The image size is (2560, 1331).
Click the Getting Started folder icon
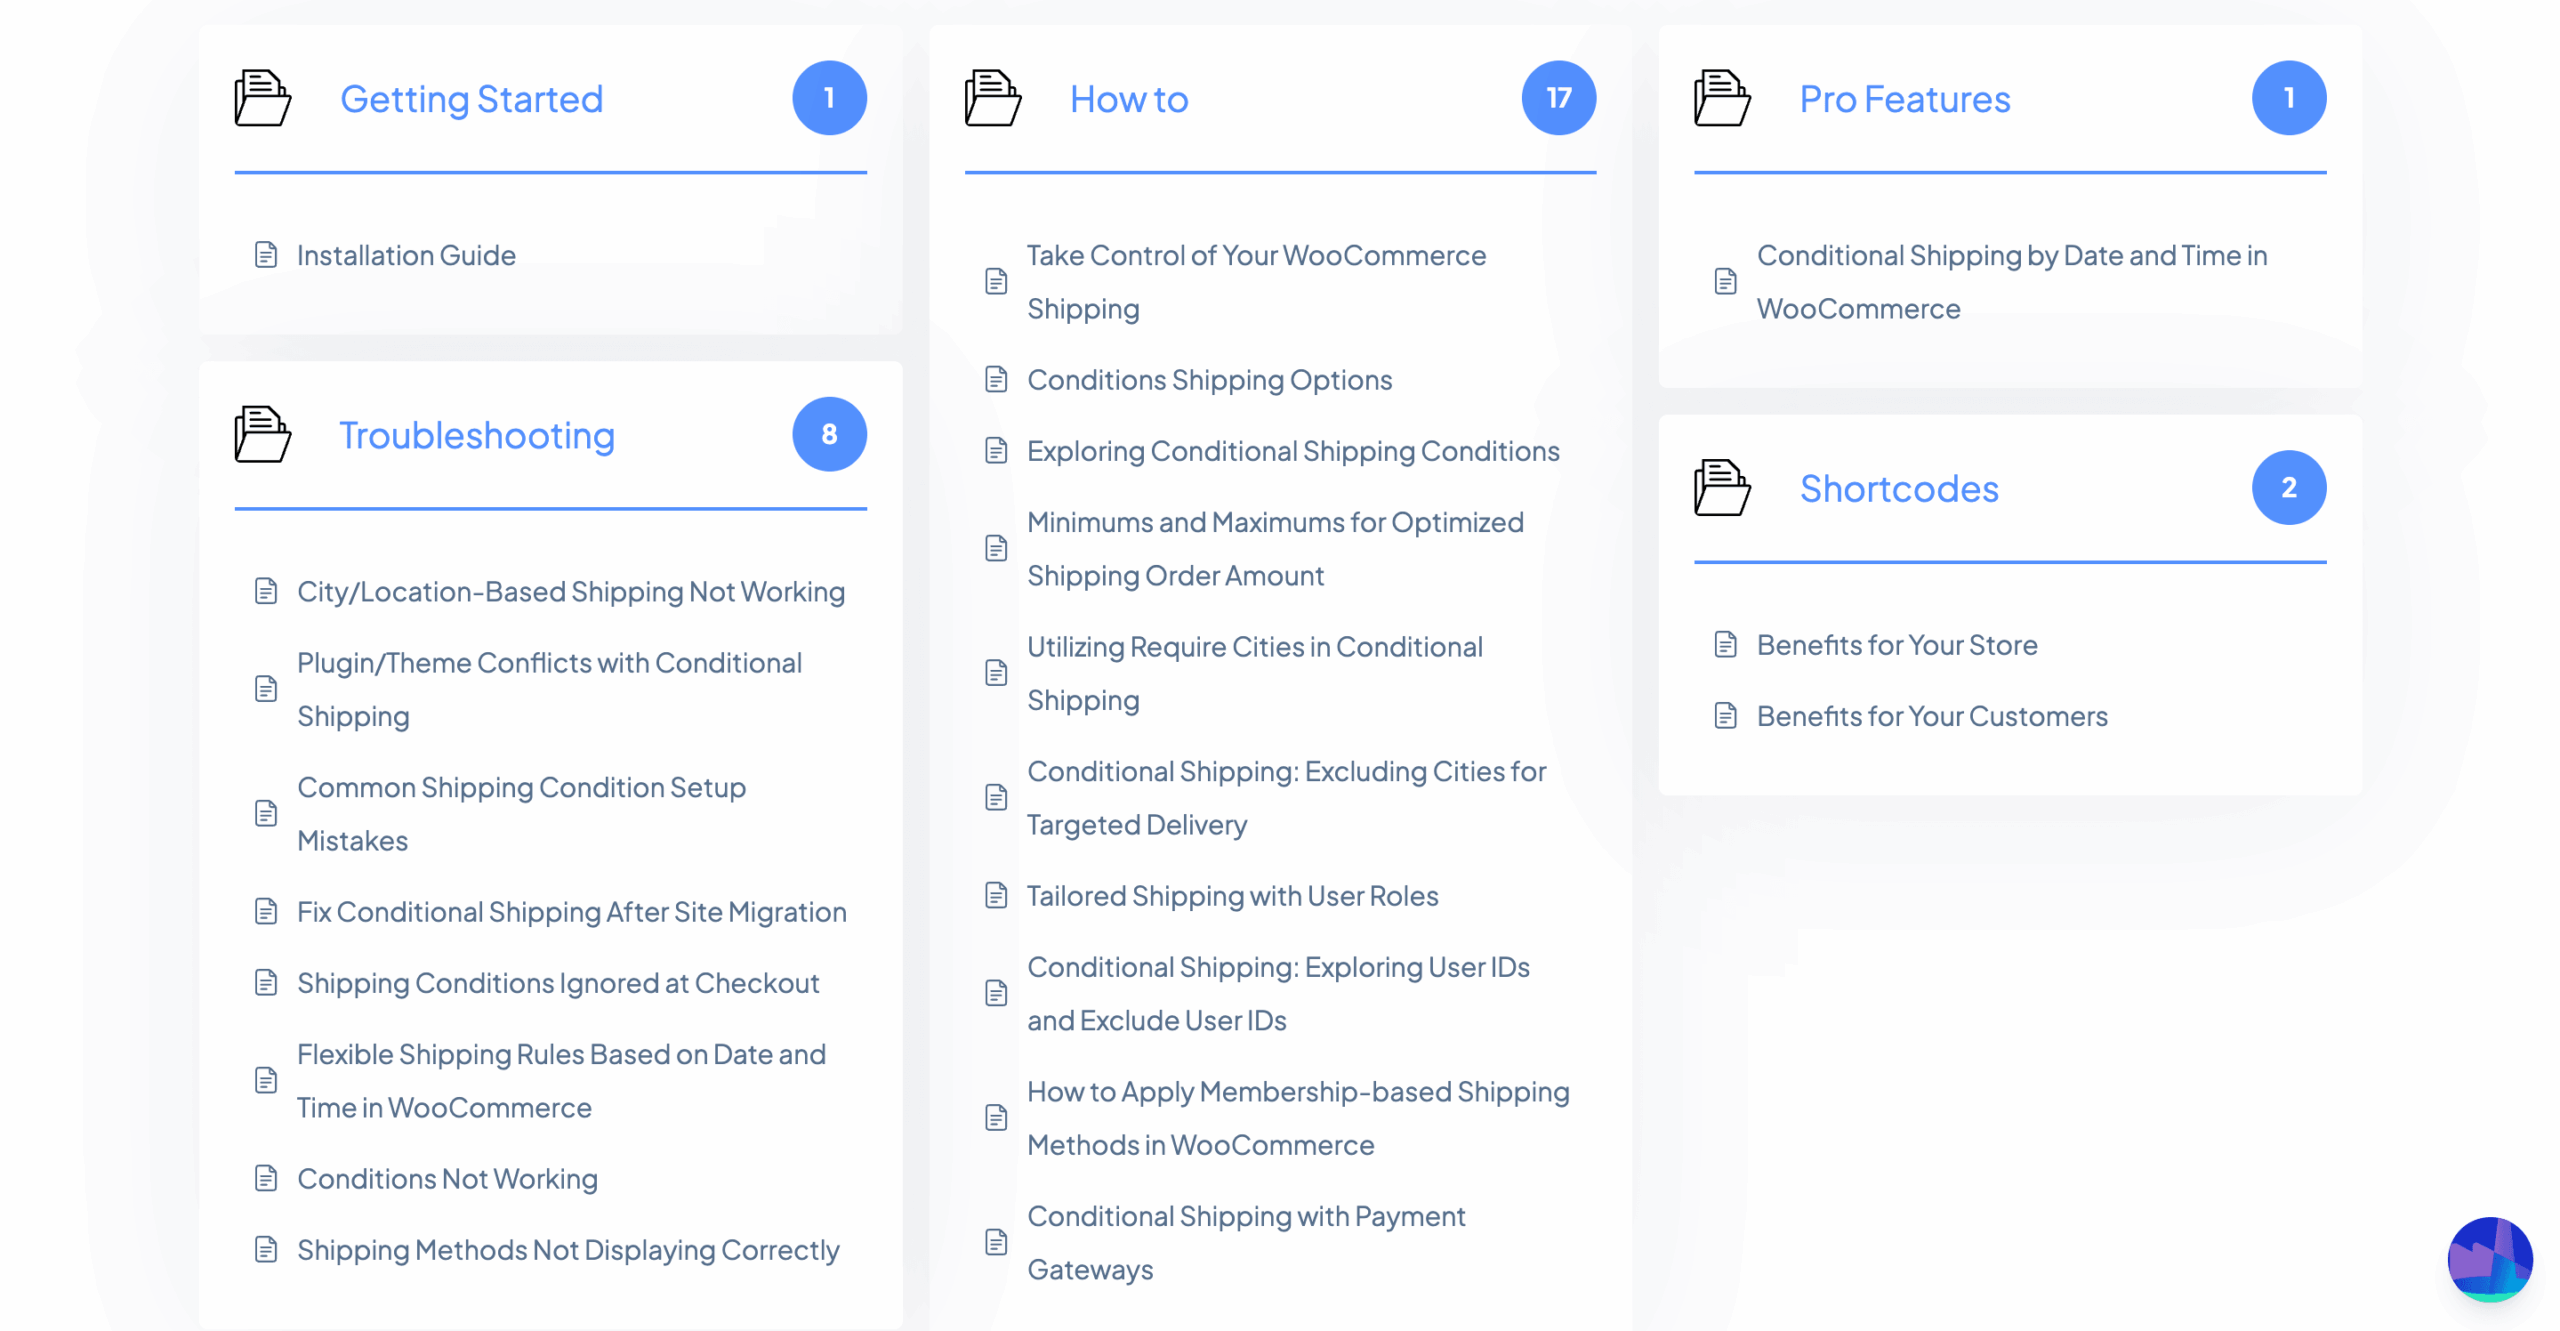pyautogui.click(x=262, y=98)
